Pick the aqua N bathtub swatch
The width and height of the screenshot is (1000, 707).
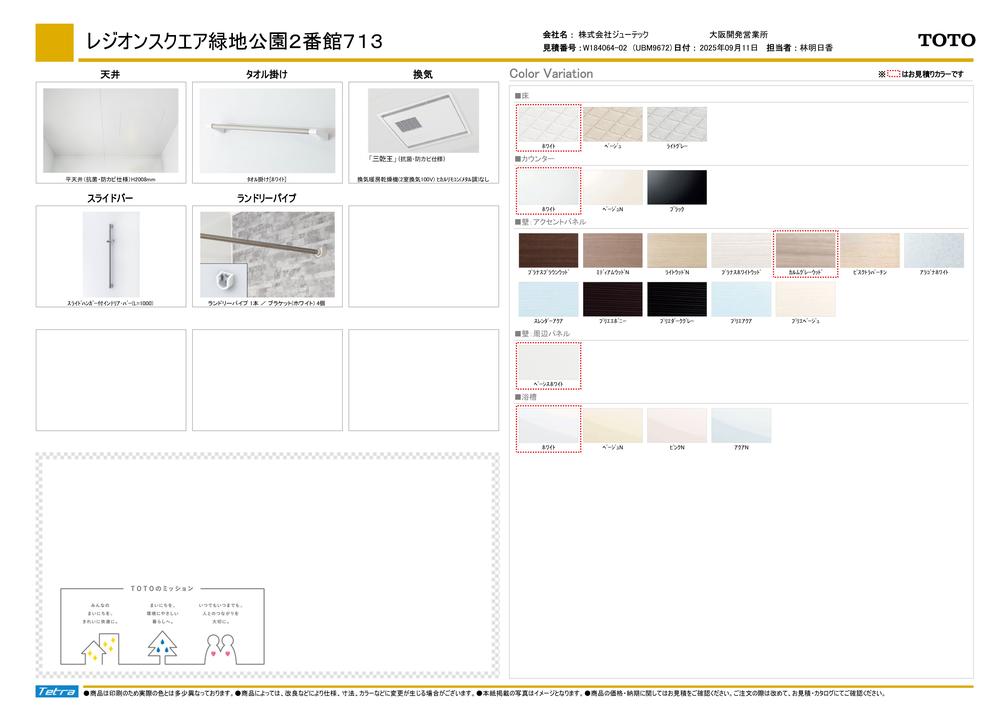click(x=740, y=425)
